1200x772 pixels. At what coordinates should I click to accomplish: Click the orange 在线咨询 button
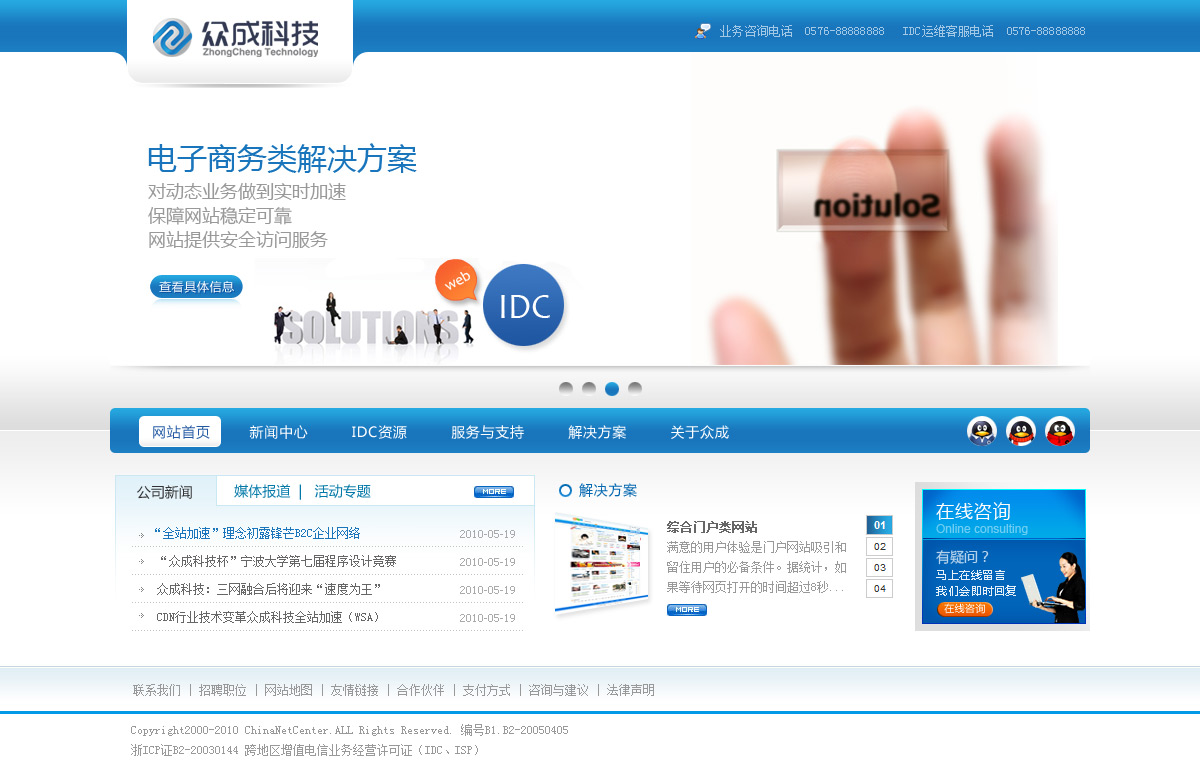coord(965,609)
